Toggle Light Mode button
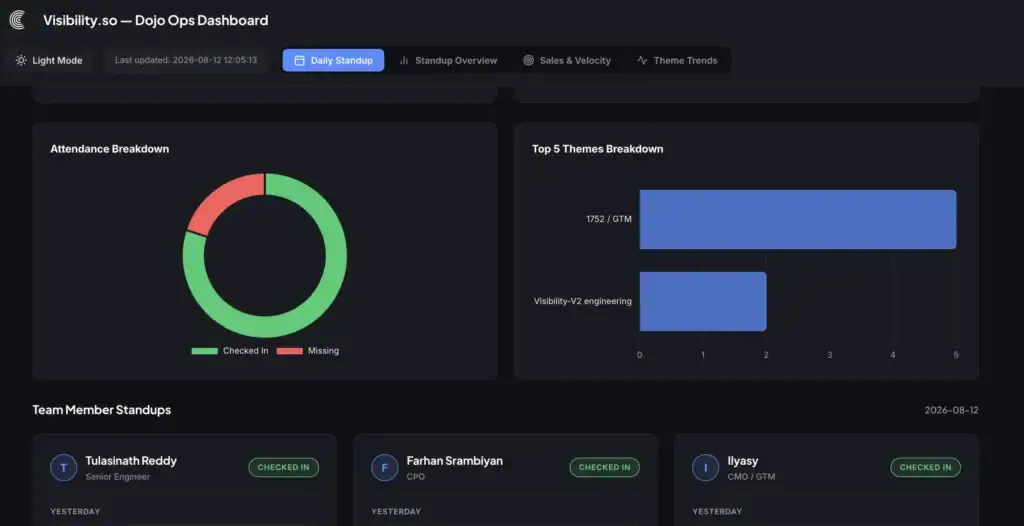This screenshot has width=1024, height=526. pos(49,60)
